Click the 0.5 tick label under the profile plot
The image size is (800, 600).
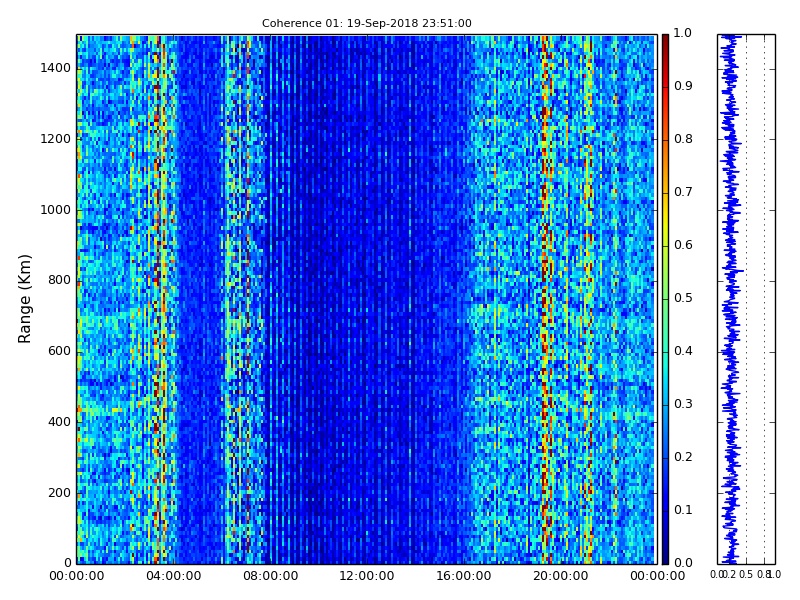tap(746, 574)
